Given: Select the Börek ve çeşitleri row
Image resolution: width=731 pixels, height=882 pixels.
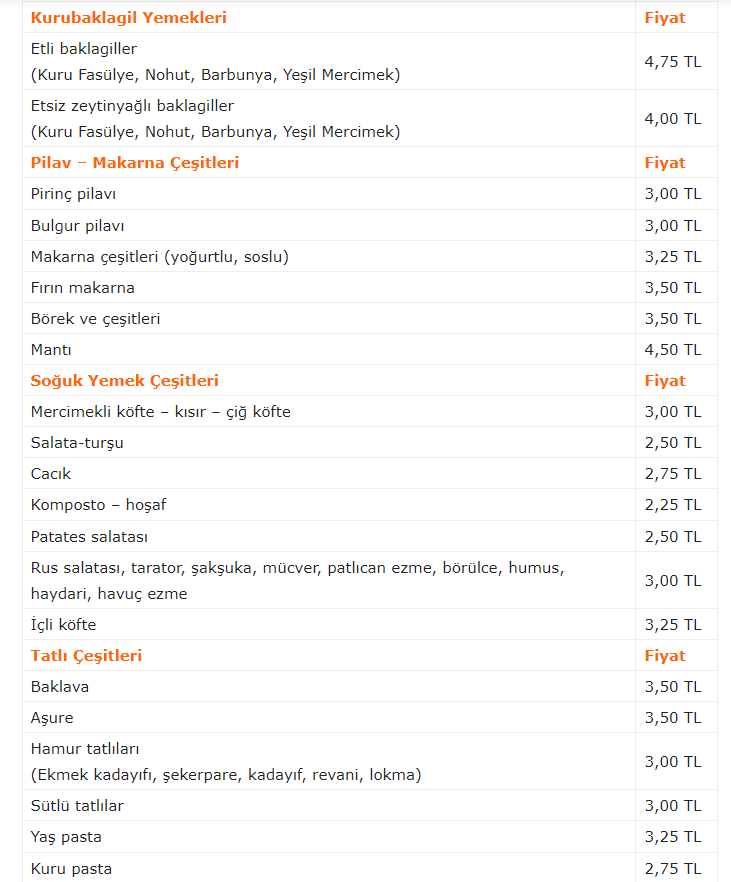Looking at the screenshot, I should pos(96,319).
